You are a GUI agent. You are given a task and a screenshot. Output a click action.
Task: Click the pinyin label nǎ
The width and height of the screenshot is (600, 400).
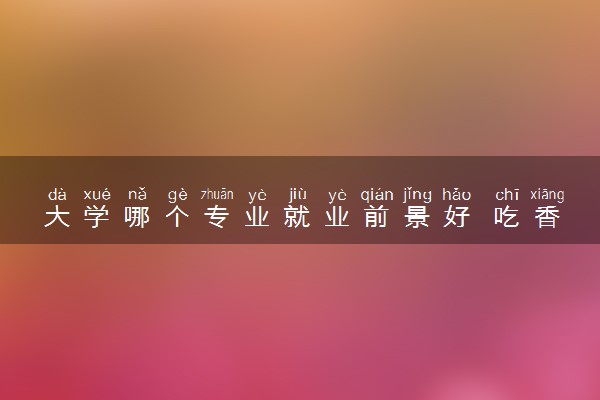coord(137,194)
